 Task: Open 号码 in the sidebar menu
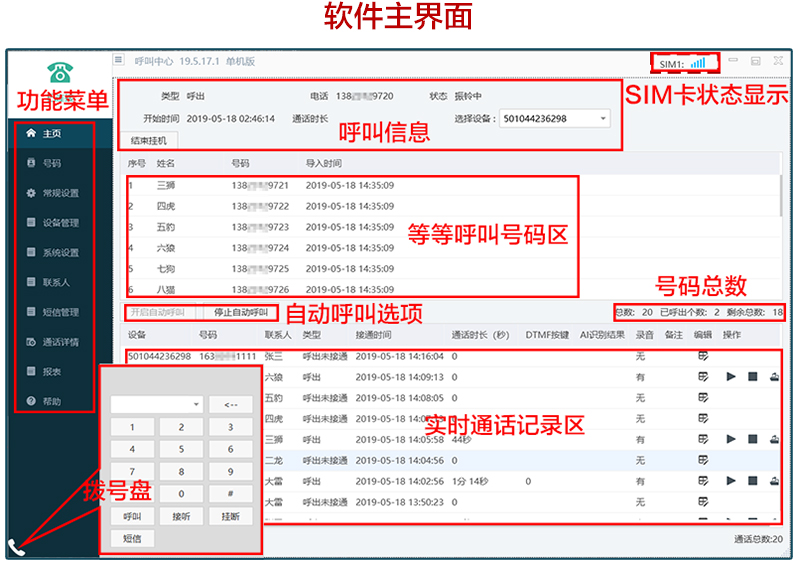click(x=50, y=162)
